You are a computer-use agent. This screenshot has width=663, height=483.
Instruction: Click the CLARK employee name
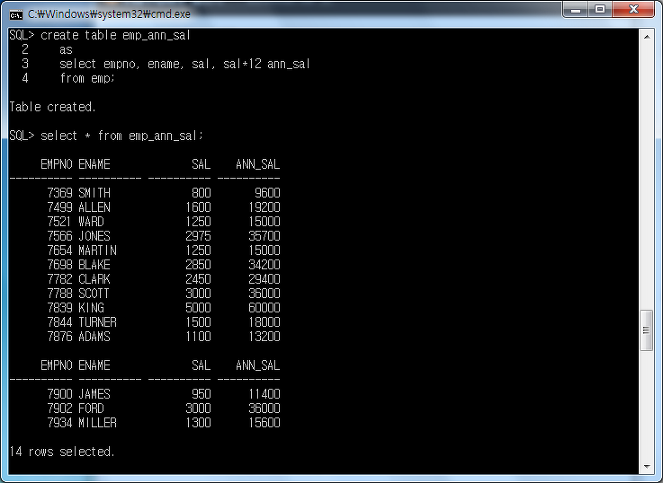pyautogui.click(x=94, y=280)
